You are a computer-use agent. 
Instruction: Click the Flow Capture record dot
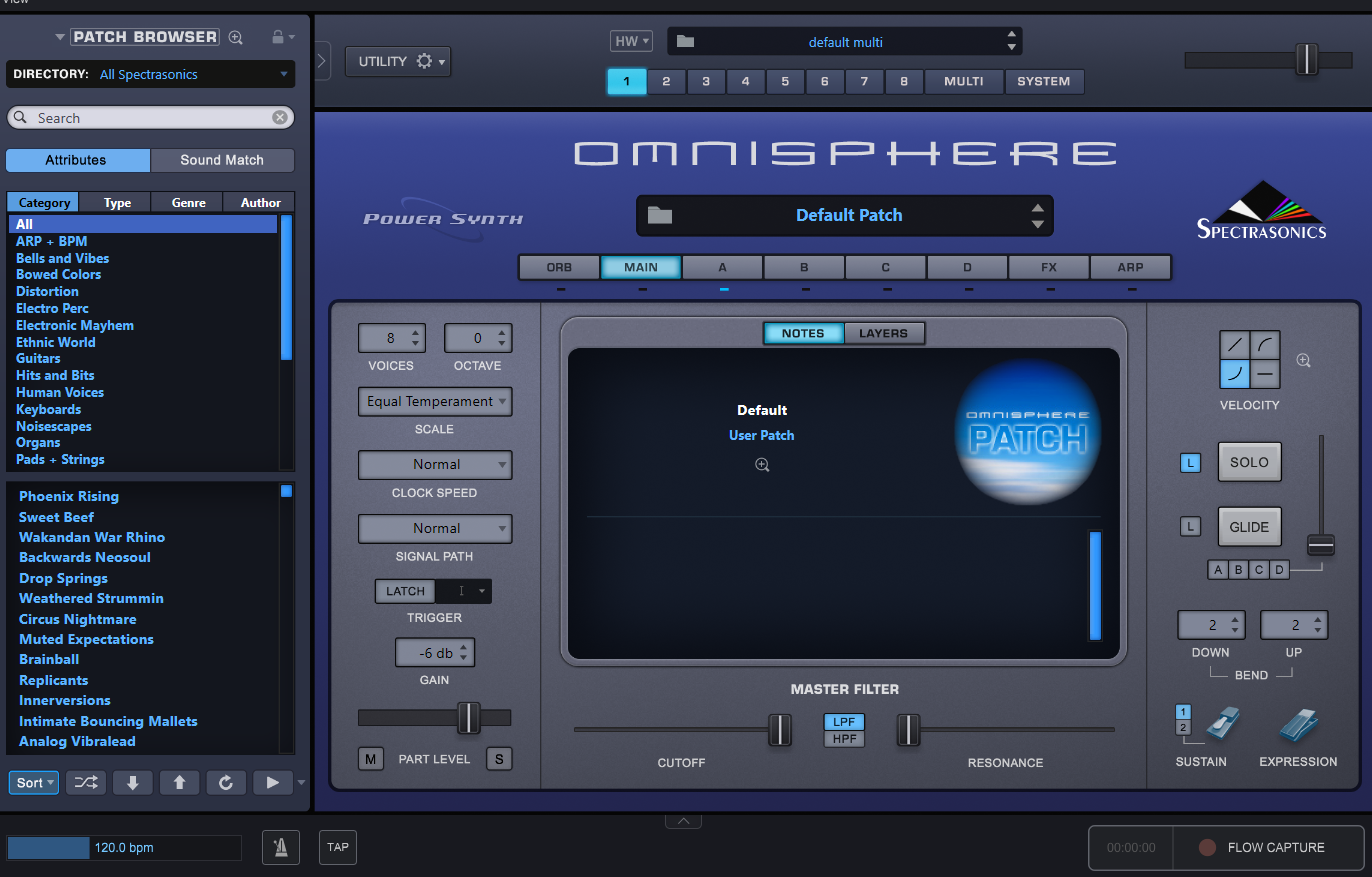[1207, 847]
